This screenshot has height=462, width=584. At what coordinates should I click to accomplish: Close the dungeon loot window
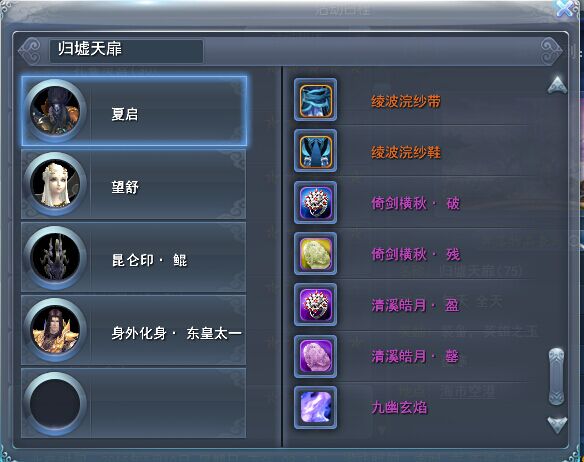coord(565,8)
